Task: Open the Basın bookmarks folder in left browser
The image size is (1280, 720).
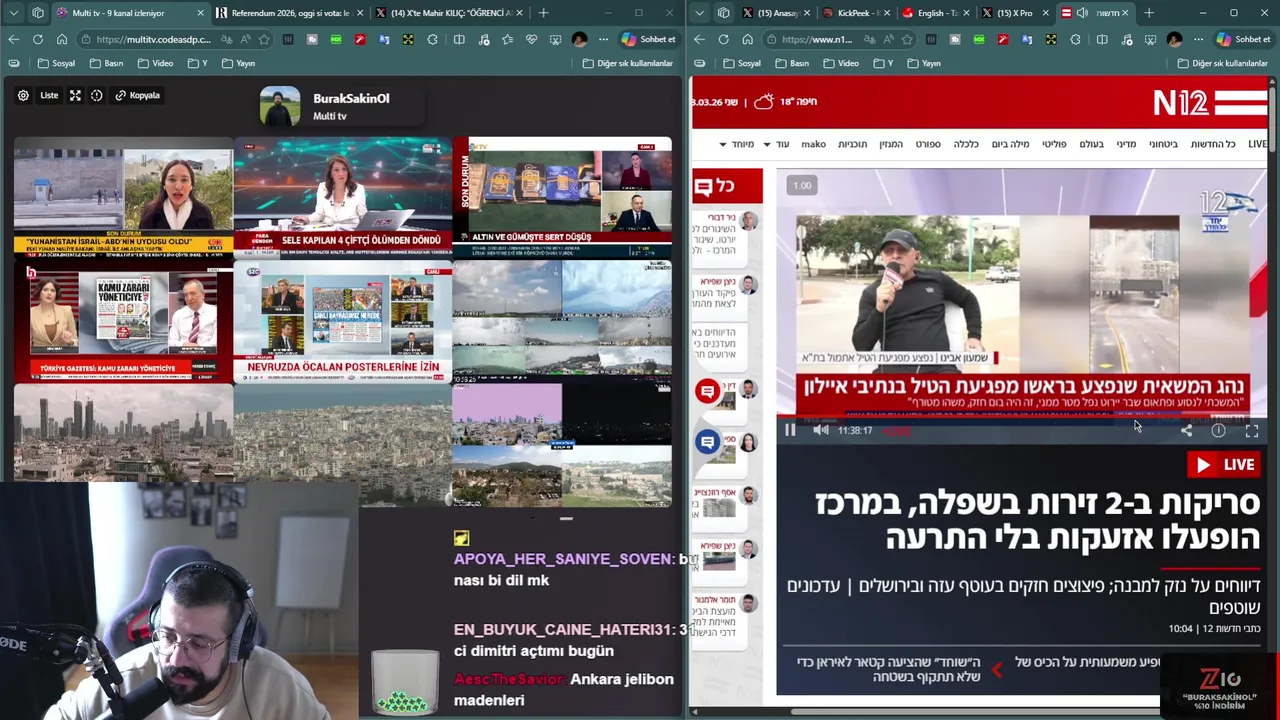Action: click(x=106, y=63)
